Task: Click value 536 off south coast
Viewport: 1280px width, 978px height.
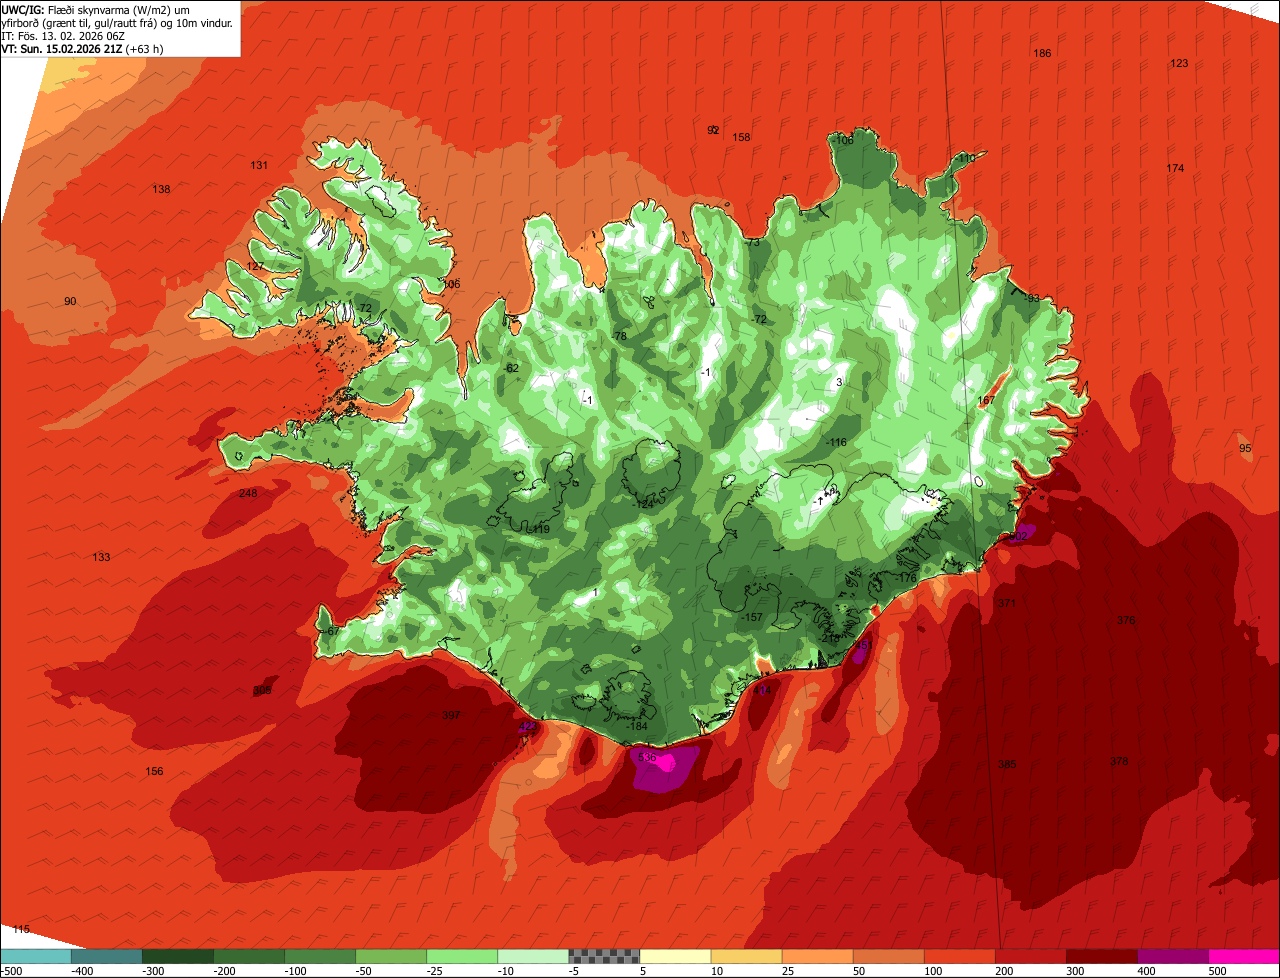Action: (646, 757)
